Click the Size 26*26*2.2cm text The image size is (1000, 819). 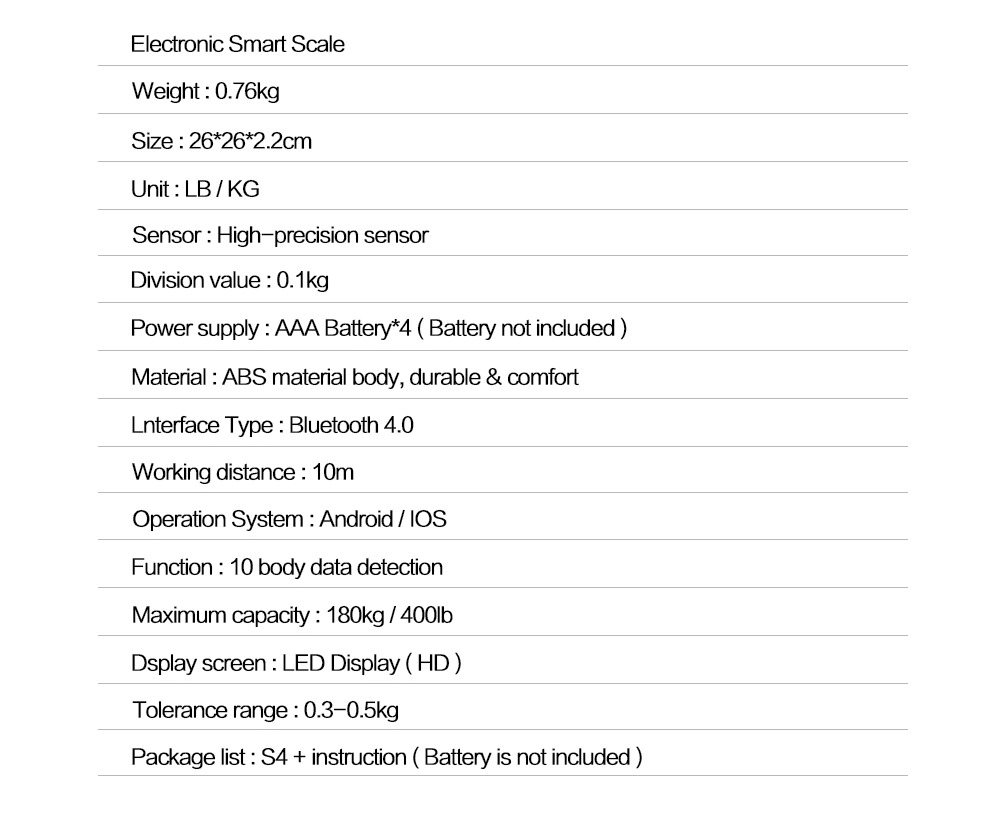coord(221,140)
